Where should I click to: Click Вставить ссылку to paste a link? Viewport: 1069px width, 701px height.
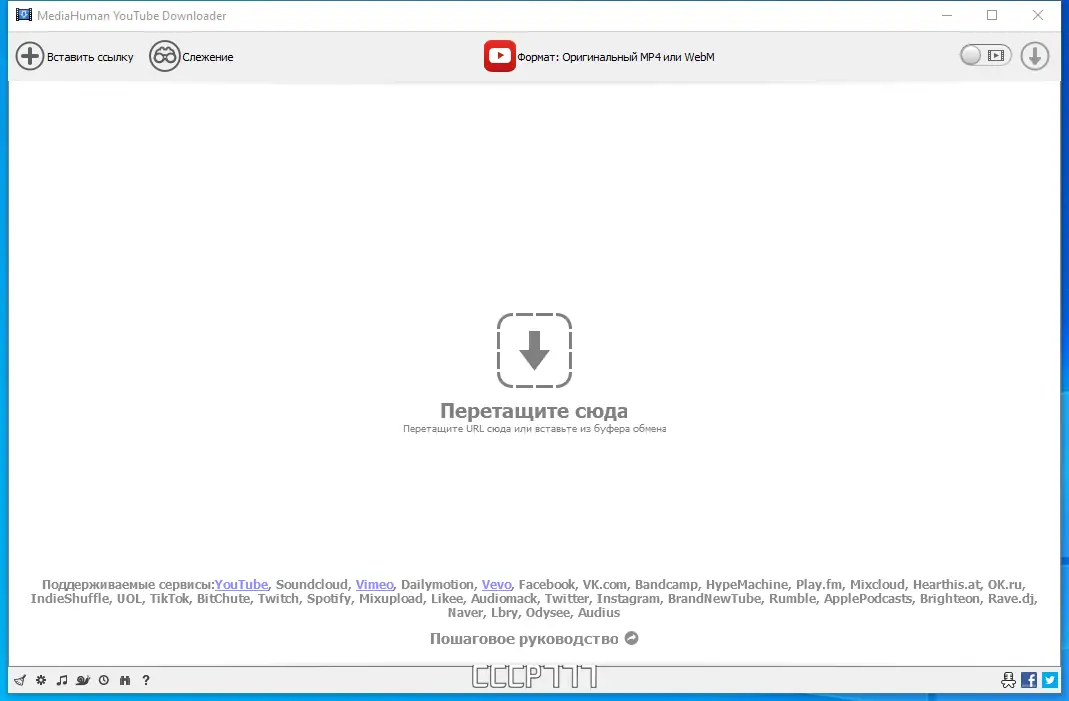pyautogui.click(x=75, y=57)
